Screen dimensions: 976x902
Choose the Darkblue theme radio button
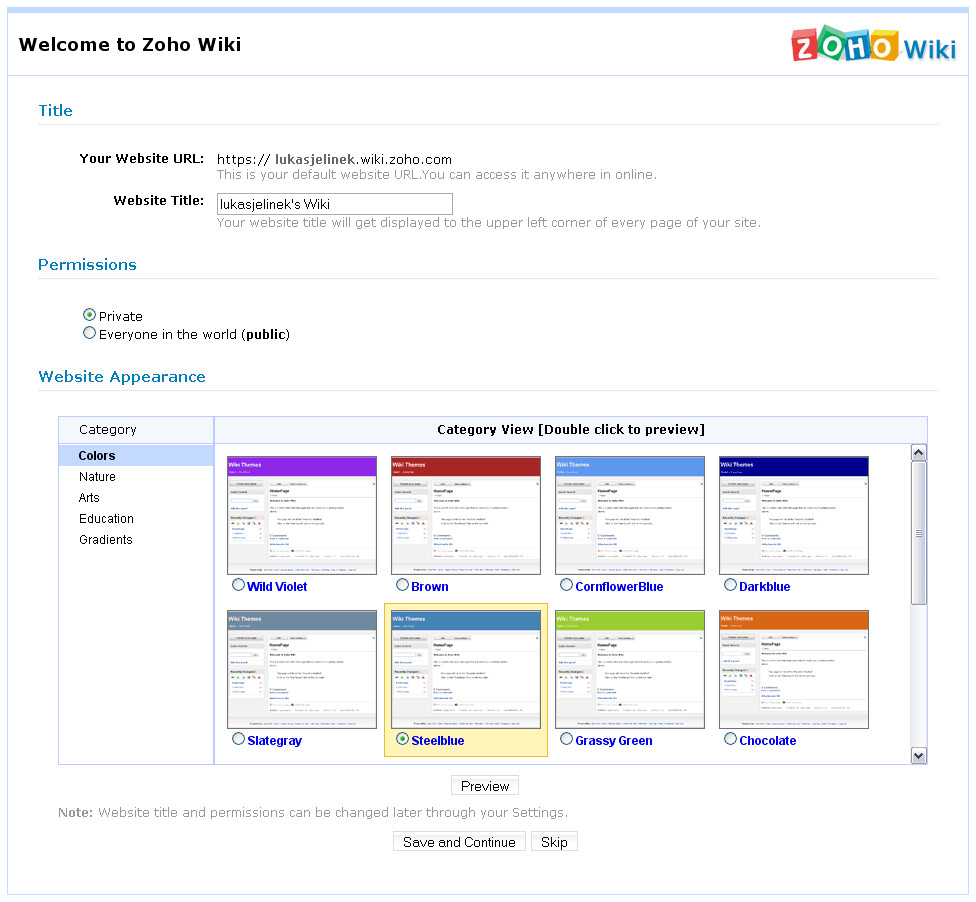[730, 585]
